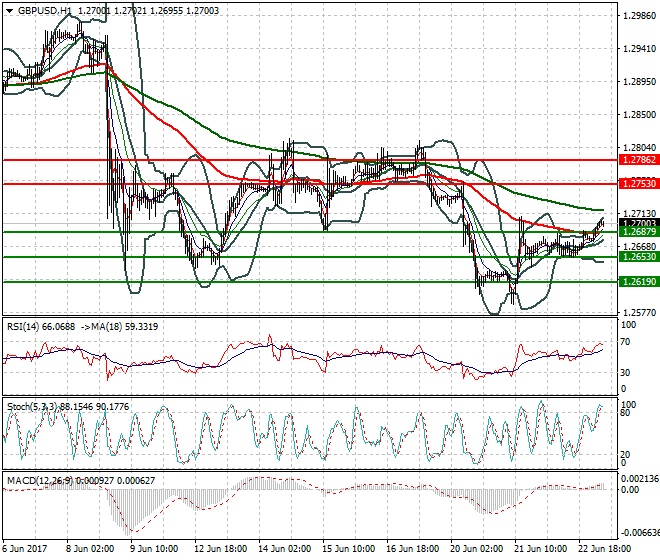The height and width of the screenshot is (560, 660).
Task: Click the green 1.26530 price level tag
Action: click(635, 257)
